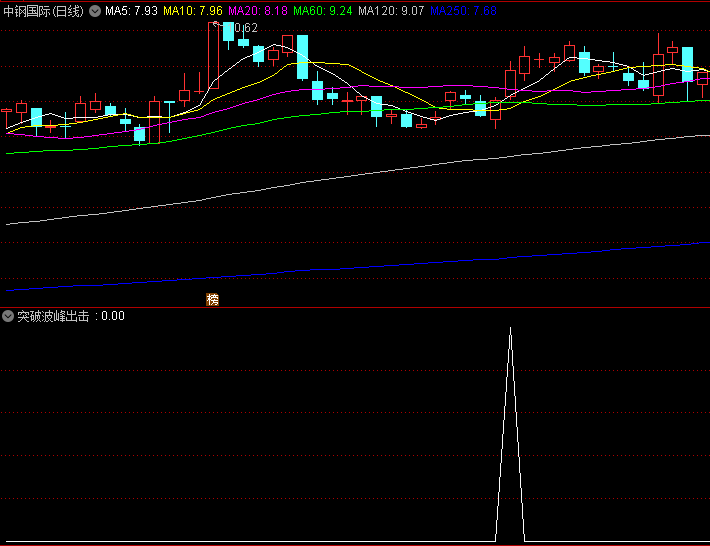This screenshot has height=546, width=710.
Task: Click the MA60: 9.24 green label
Action: [324, 11]
